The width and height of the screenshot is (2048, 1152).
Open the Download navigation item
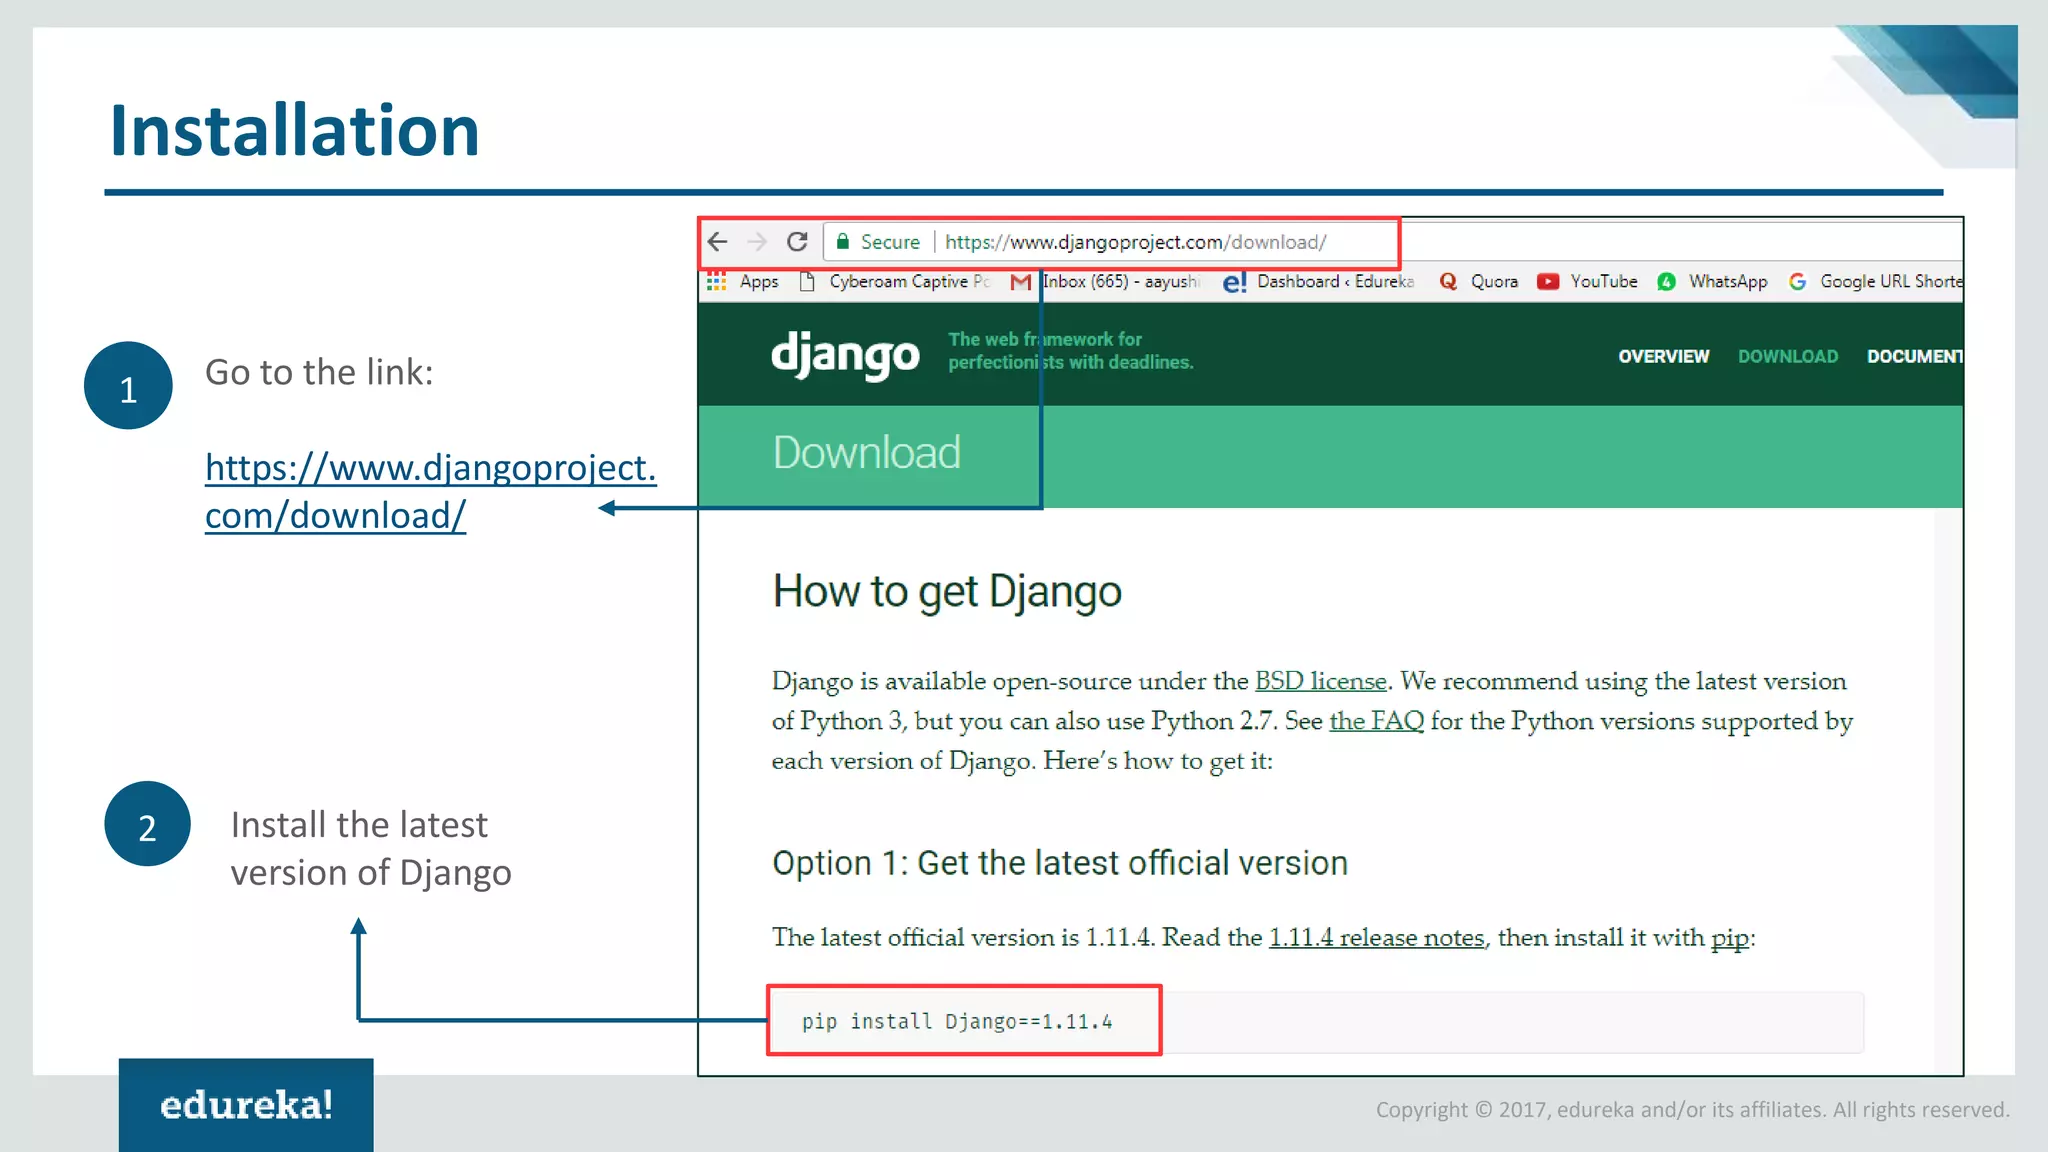(1788, 357)
